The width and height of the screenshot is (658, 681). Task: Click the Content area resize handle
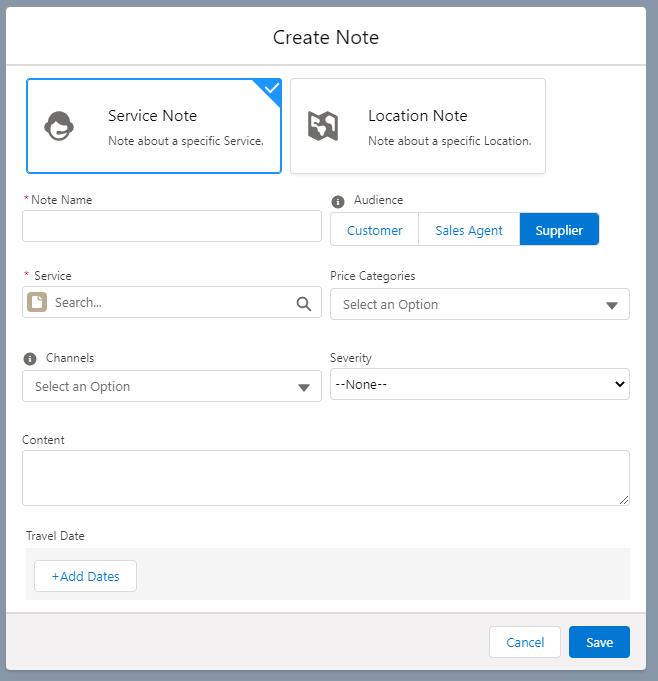pyautogui.click(x=624, y=500)
